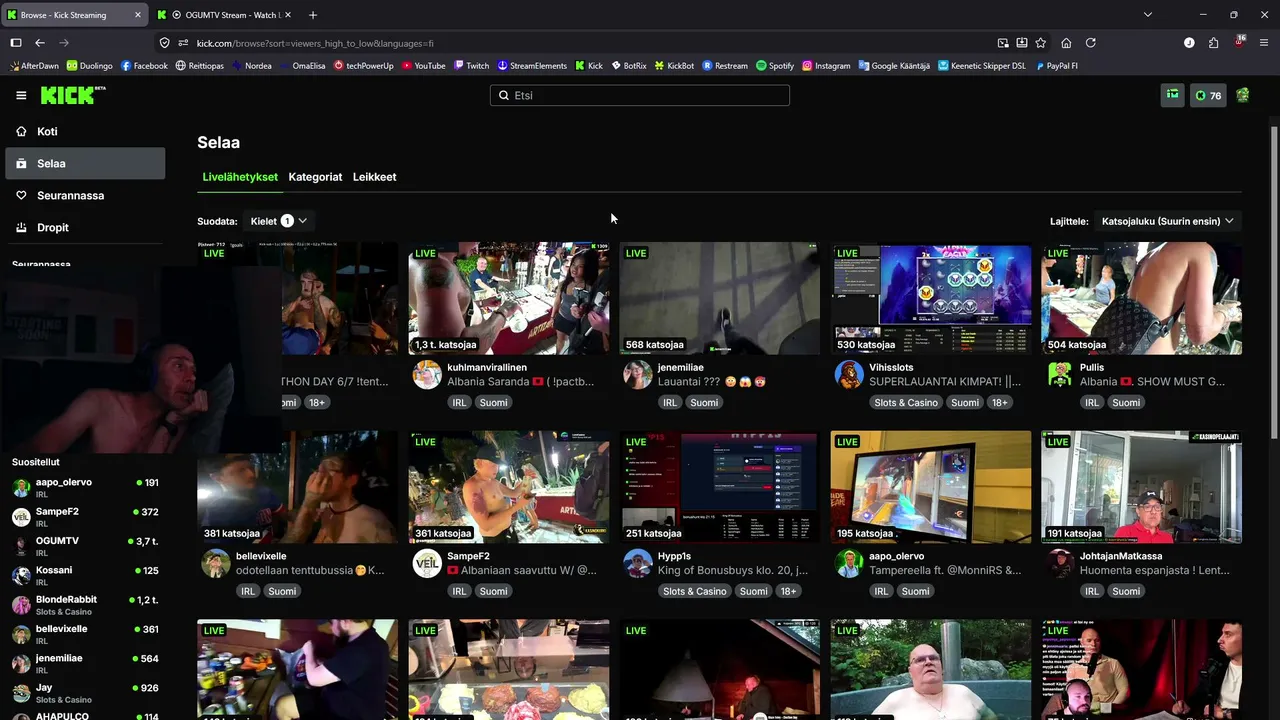Click the IRL tag under kuhlmanvirallinen
The height and width of the screenshot is (720, 1280).
pyautogui.click(x=459, y=403)
